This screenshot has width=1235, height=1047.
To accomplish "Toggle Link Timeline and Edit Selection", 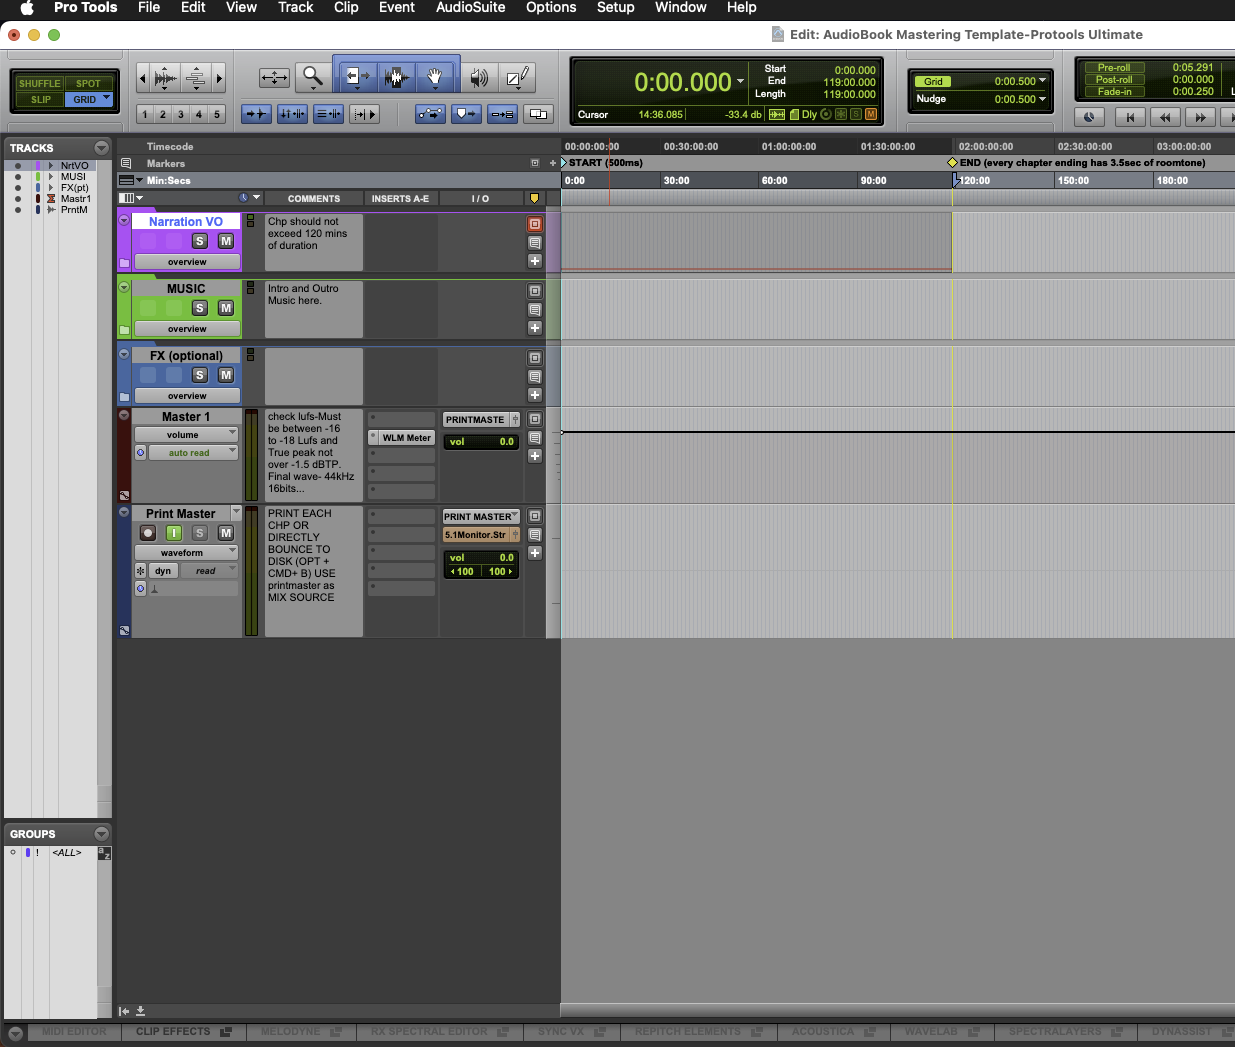I will coord(292,114).
